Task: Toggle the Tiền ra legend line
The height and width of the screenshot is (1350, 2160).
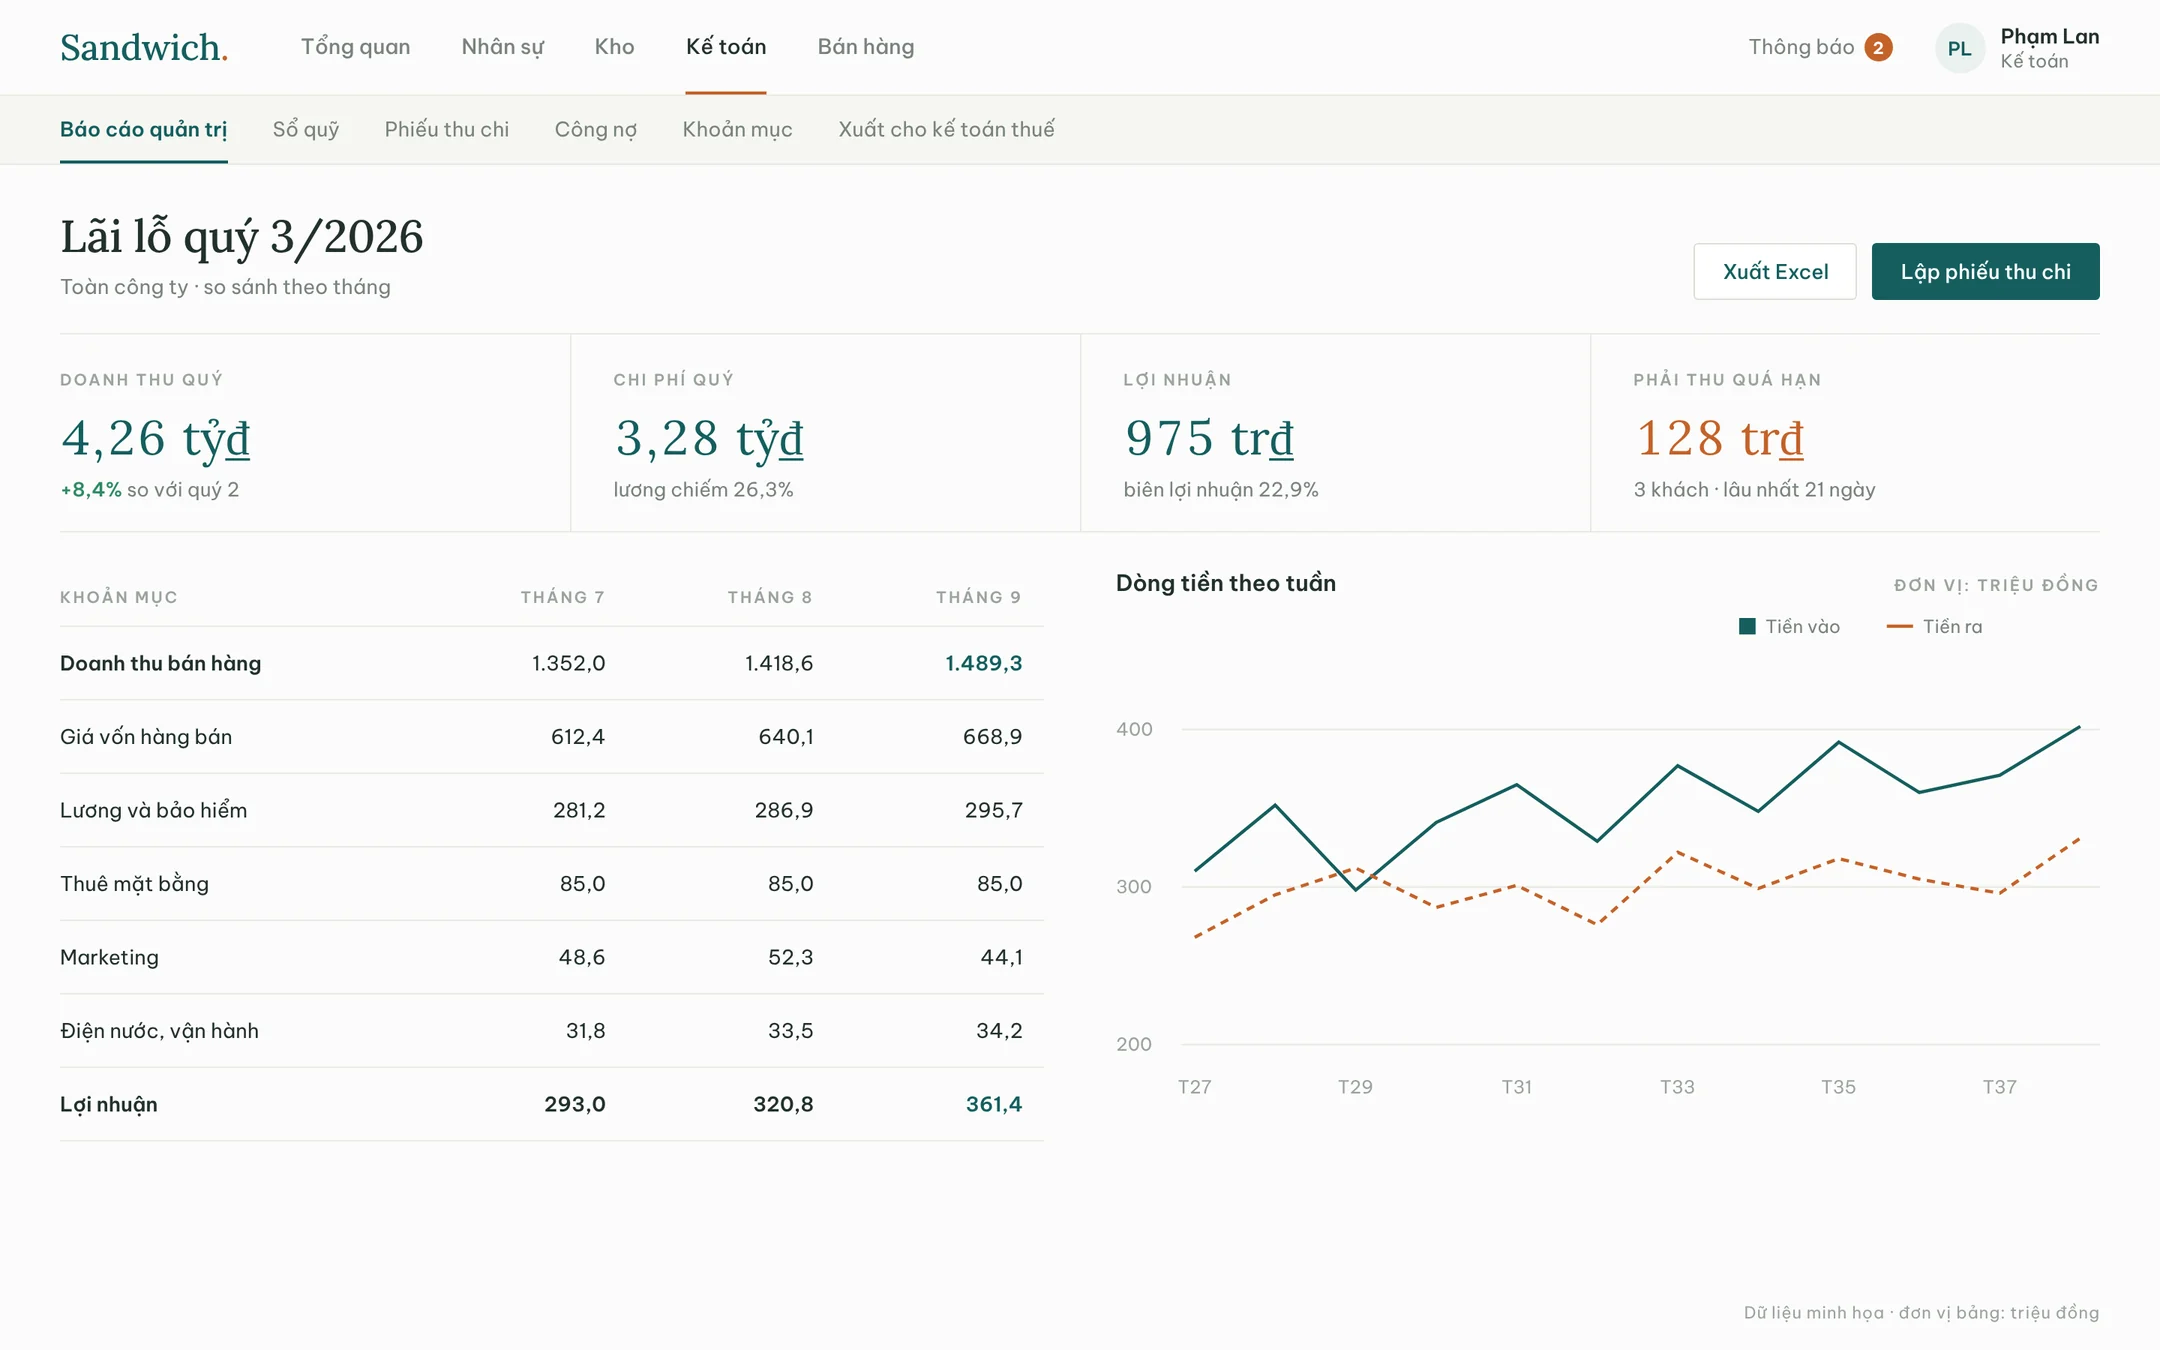Action: click(x=1899, y=626)
